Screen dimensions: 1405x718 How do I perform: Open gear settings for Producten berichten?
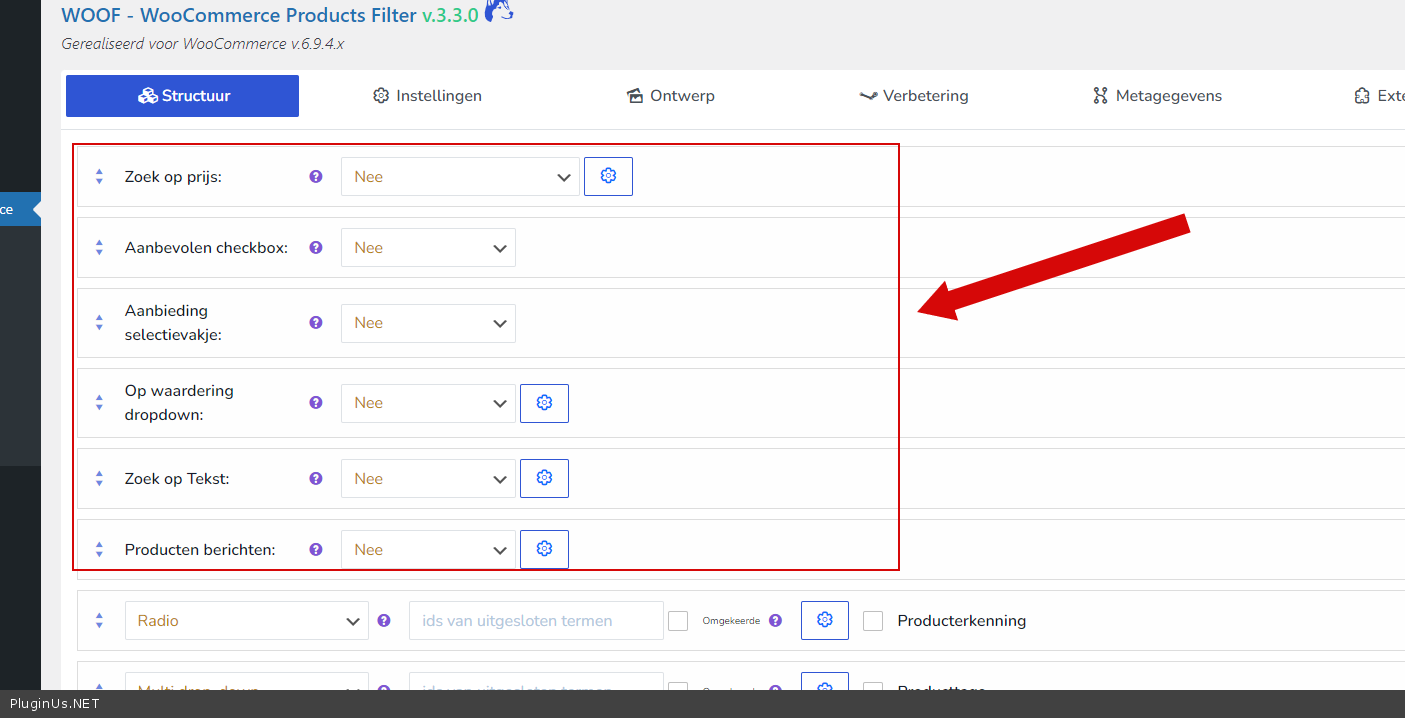tap(544, 549)
